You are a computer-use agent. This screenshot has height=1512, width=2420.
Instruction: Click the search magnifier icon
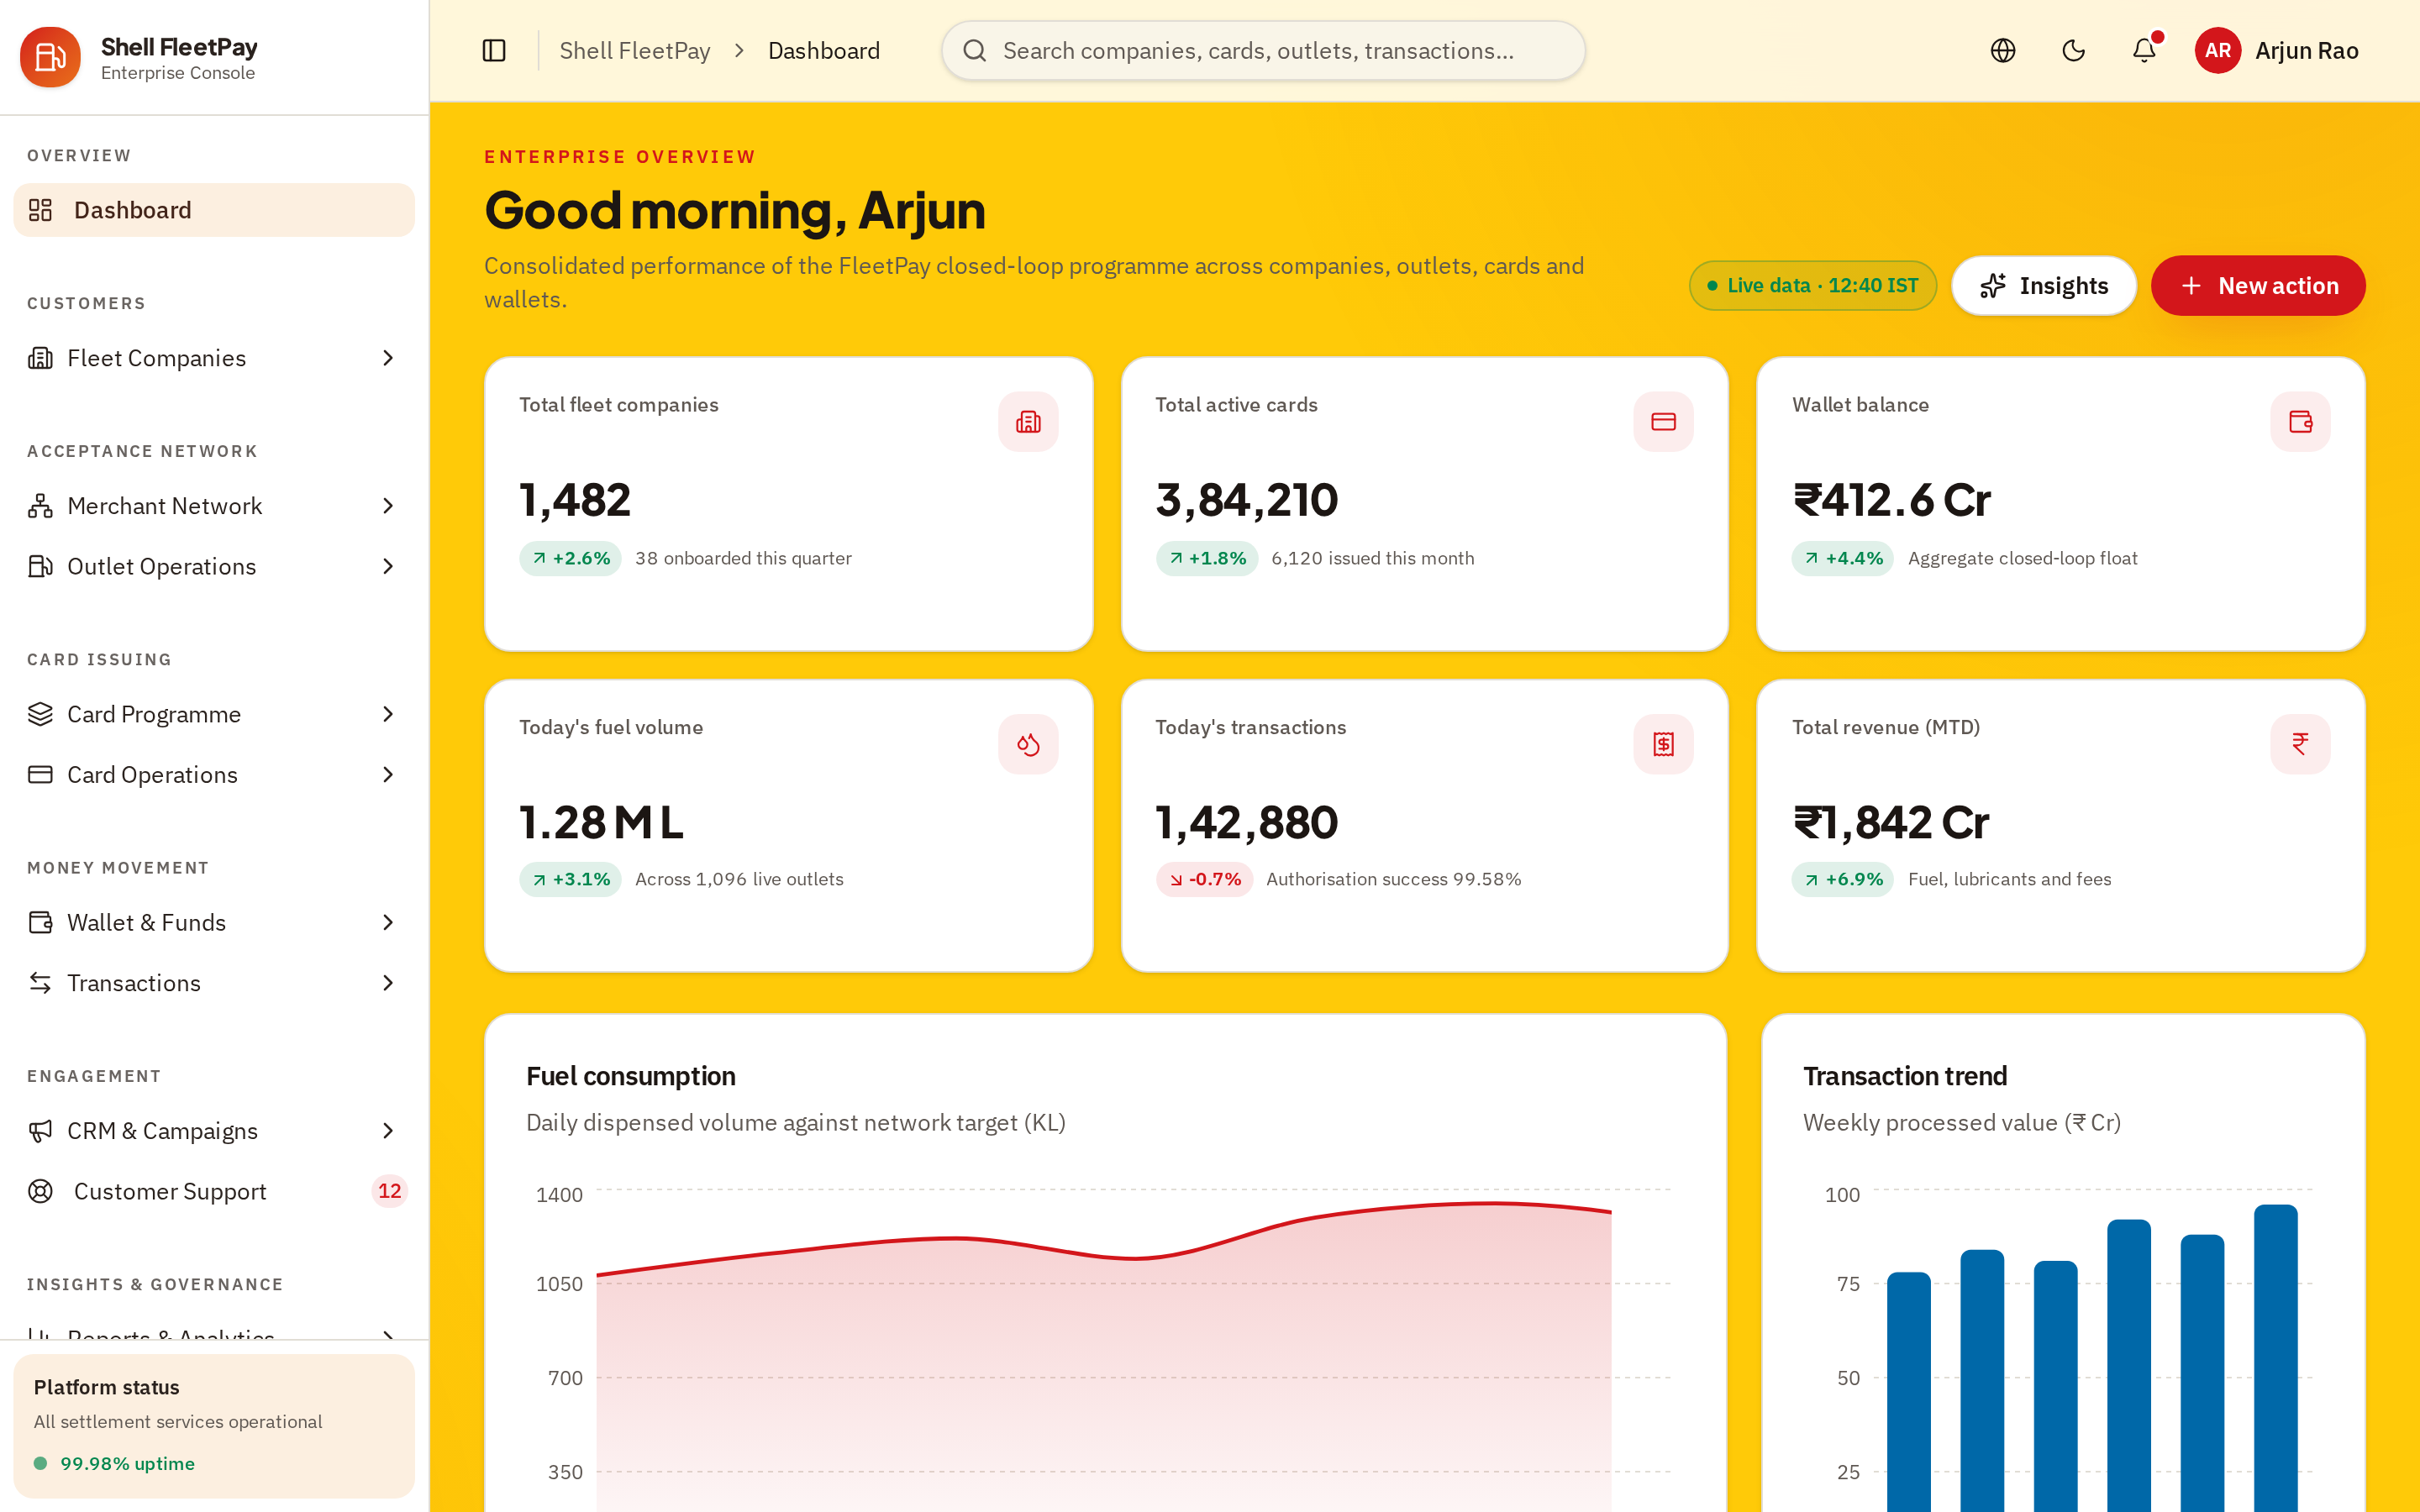click(975, 51)
